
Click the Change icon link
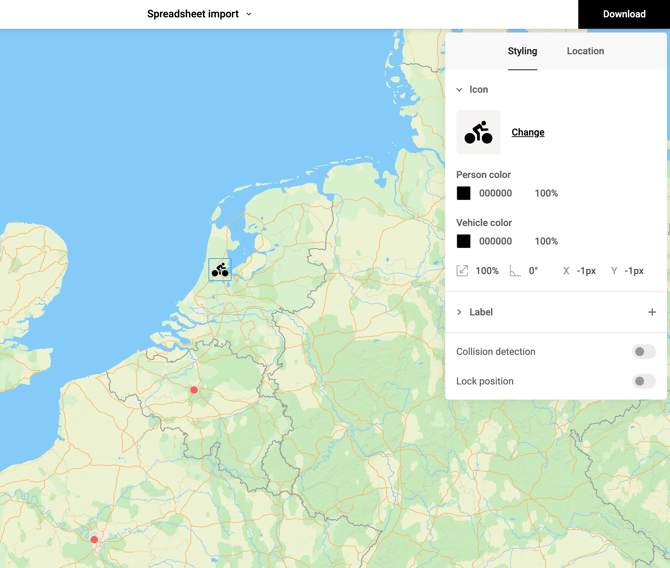528,132
